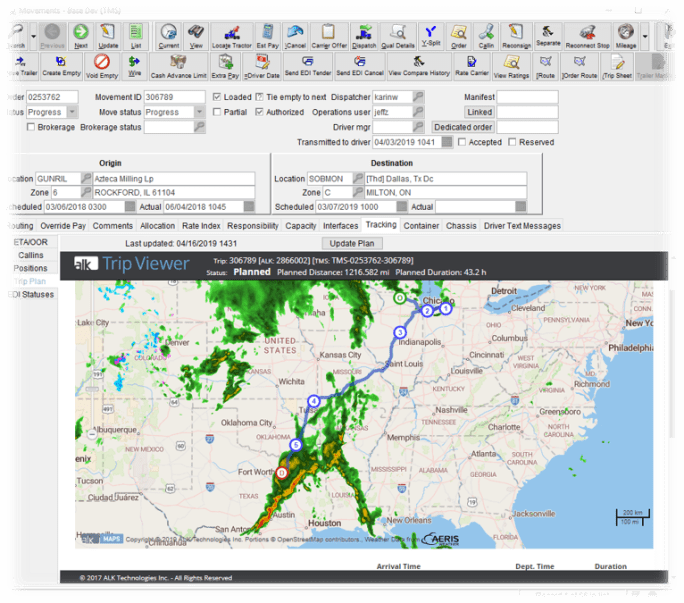Enable the Brokerage checkbox
Viewport: 684px width, 603px height.
(28, 128)
